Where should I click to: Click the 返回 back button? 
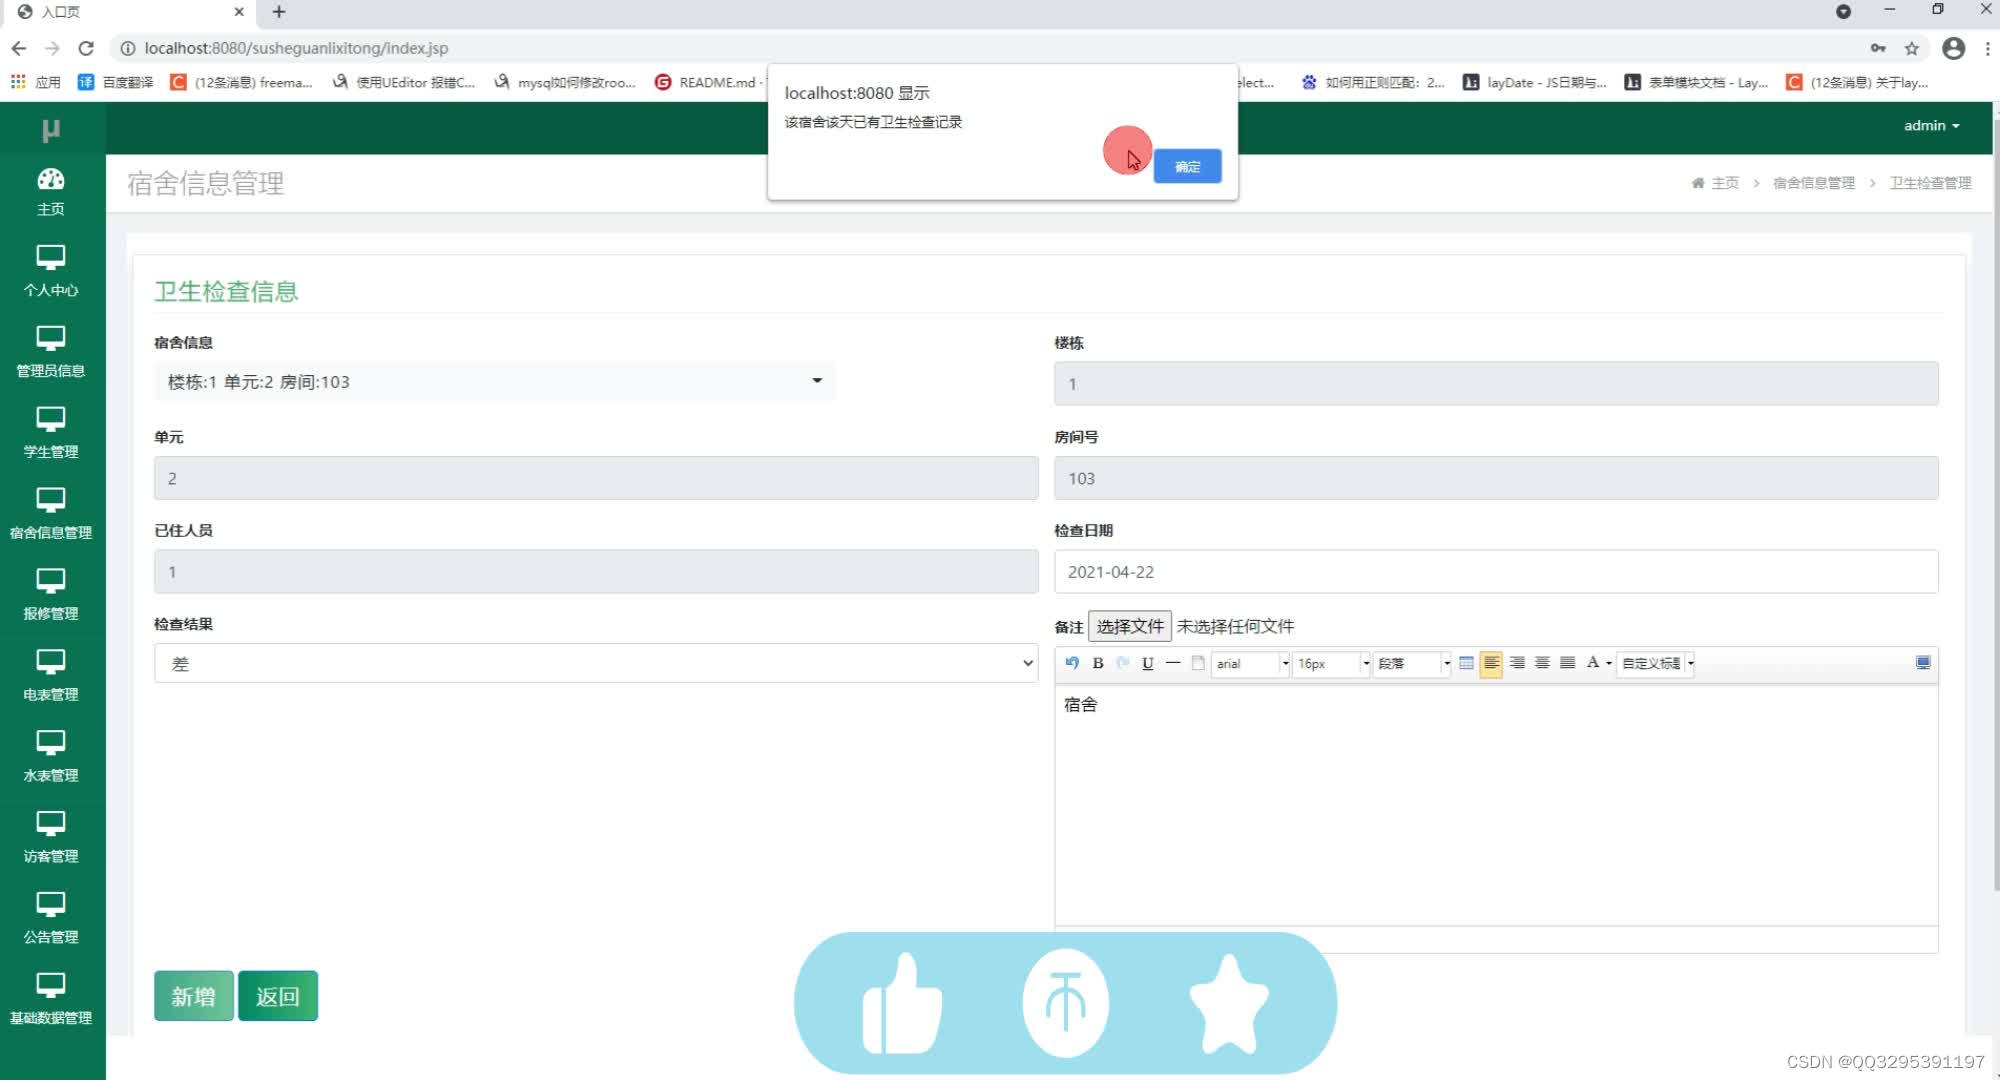(277, 996)
